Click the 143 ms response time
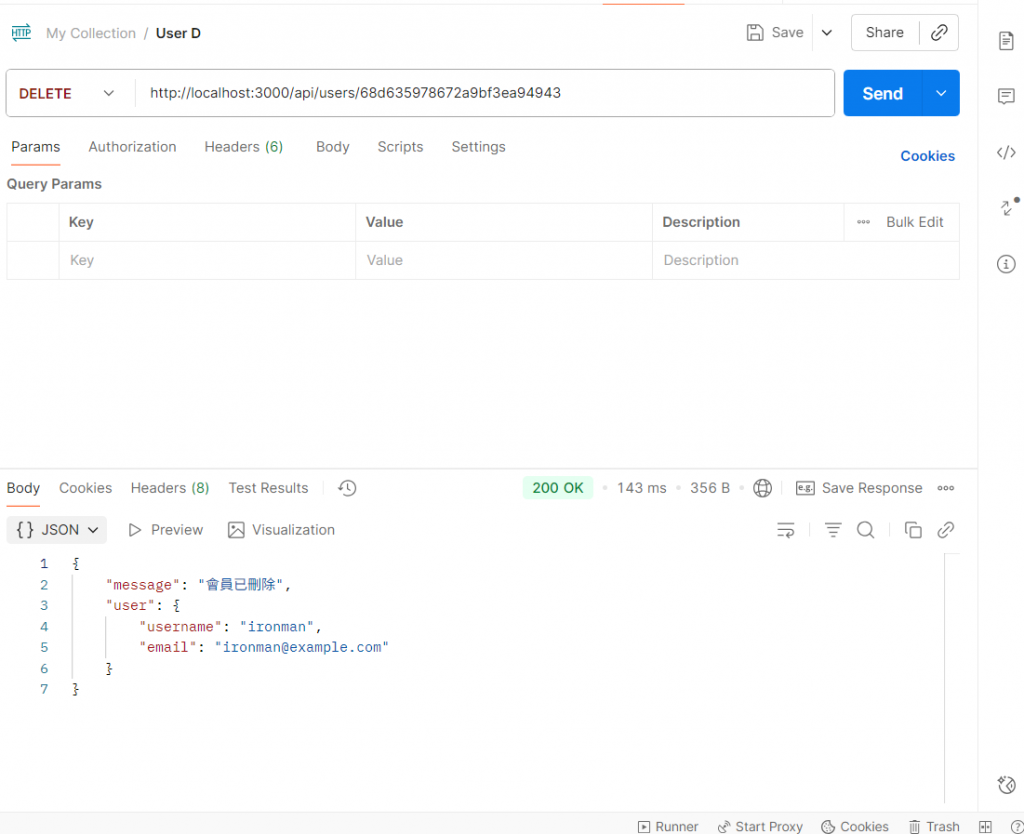1024x834 pixels. click(642, 488)
